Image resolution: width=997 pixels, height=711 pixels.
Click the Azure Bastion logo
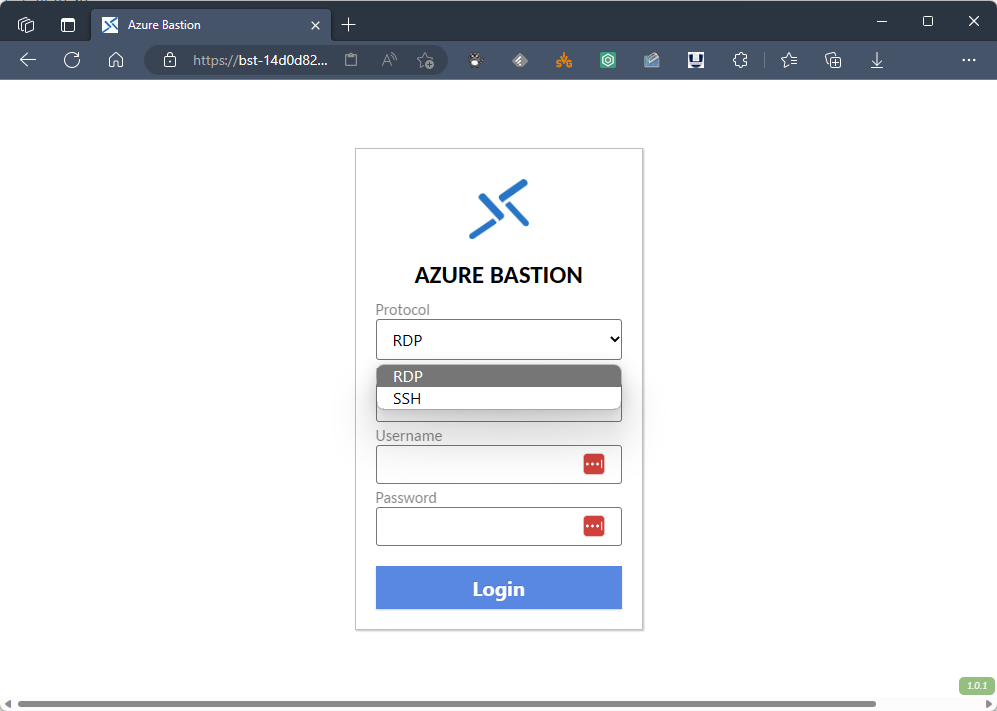coord(499,209)
